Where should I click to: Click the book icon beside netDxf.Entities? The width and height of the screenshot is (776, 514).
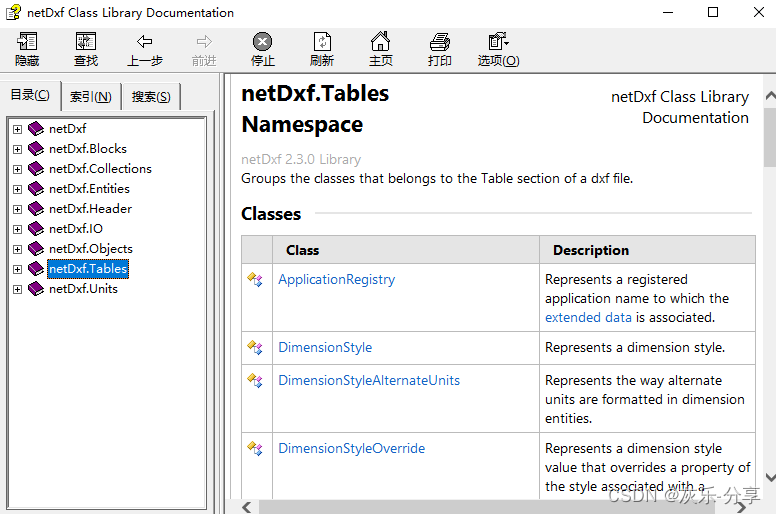(36, 188)
